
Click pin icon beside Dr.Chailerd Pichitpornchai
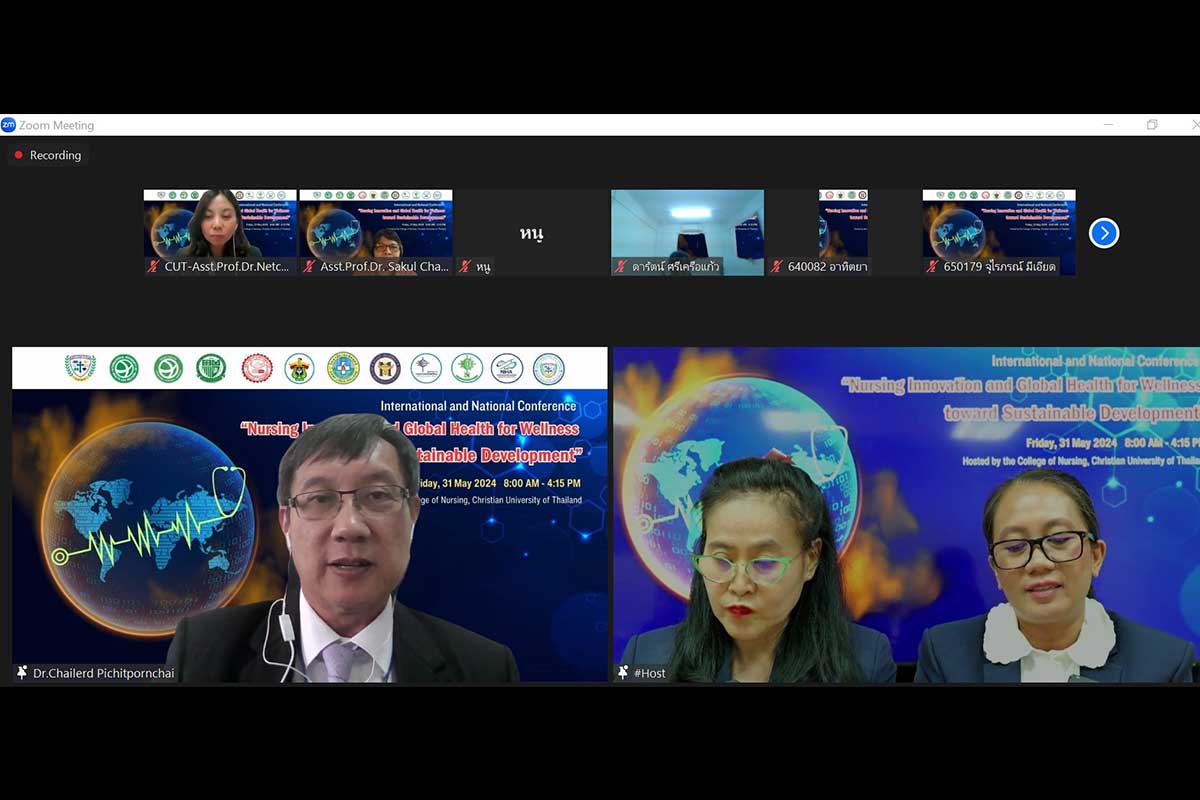tap(22, 673)
